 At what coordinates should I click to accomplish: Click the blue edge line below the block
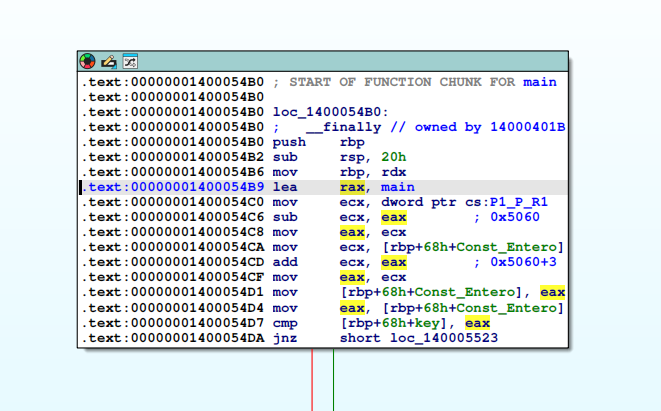(334, 380)
